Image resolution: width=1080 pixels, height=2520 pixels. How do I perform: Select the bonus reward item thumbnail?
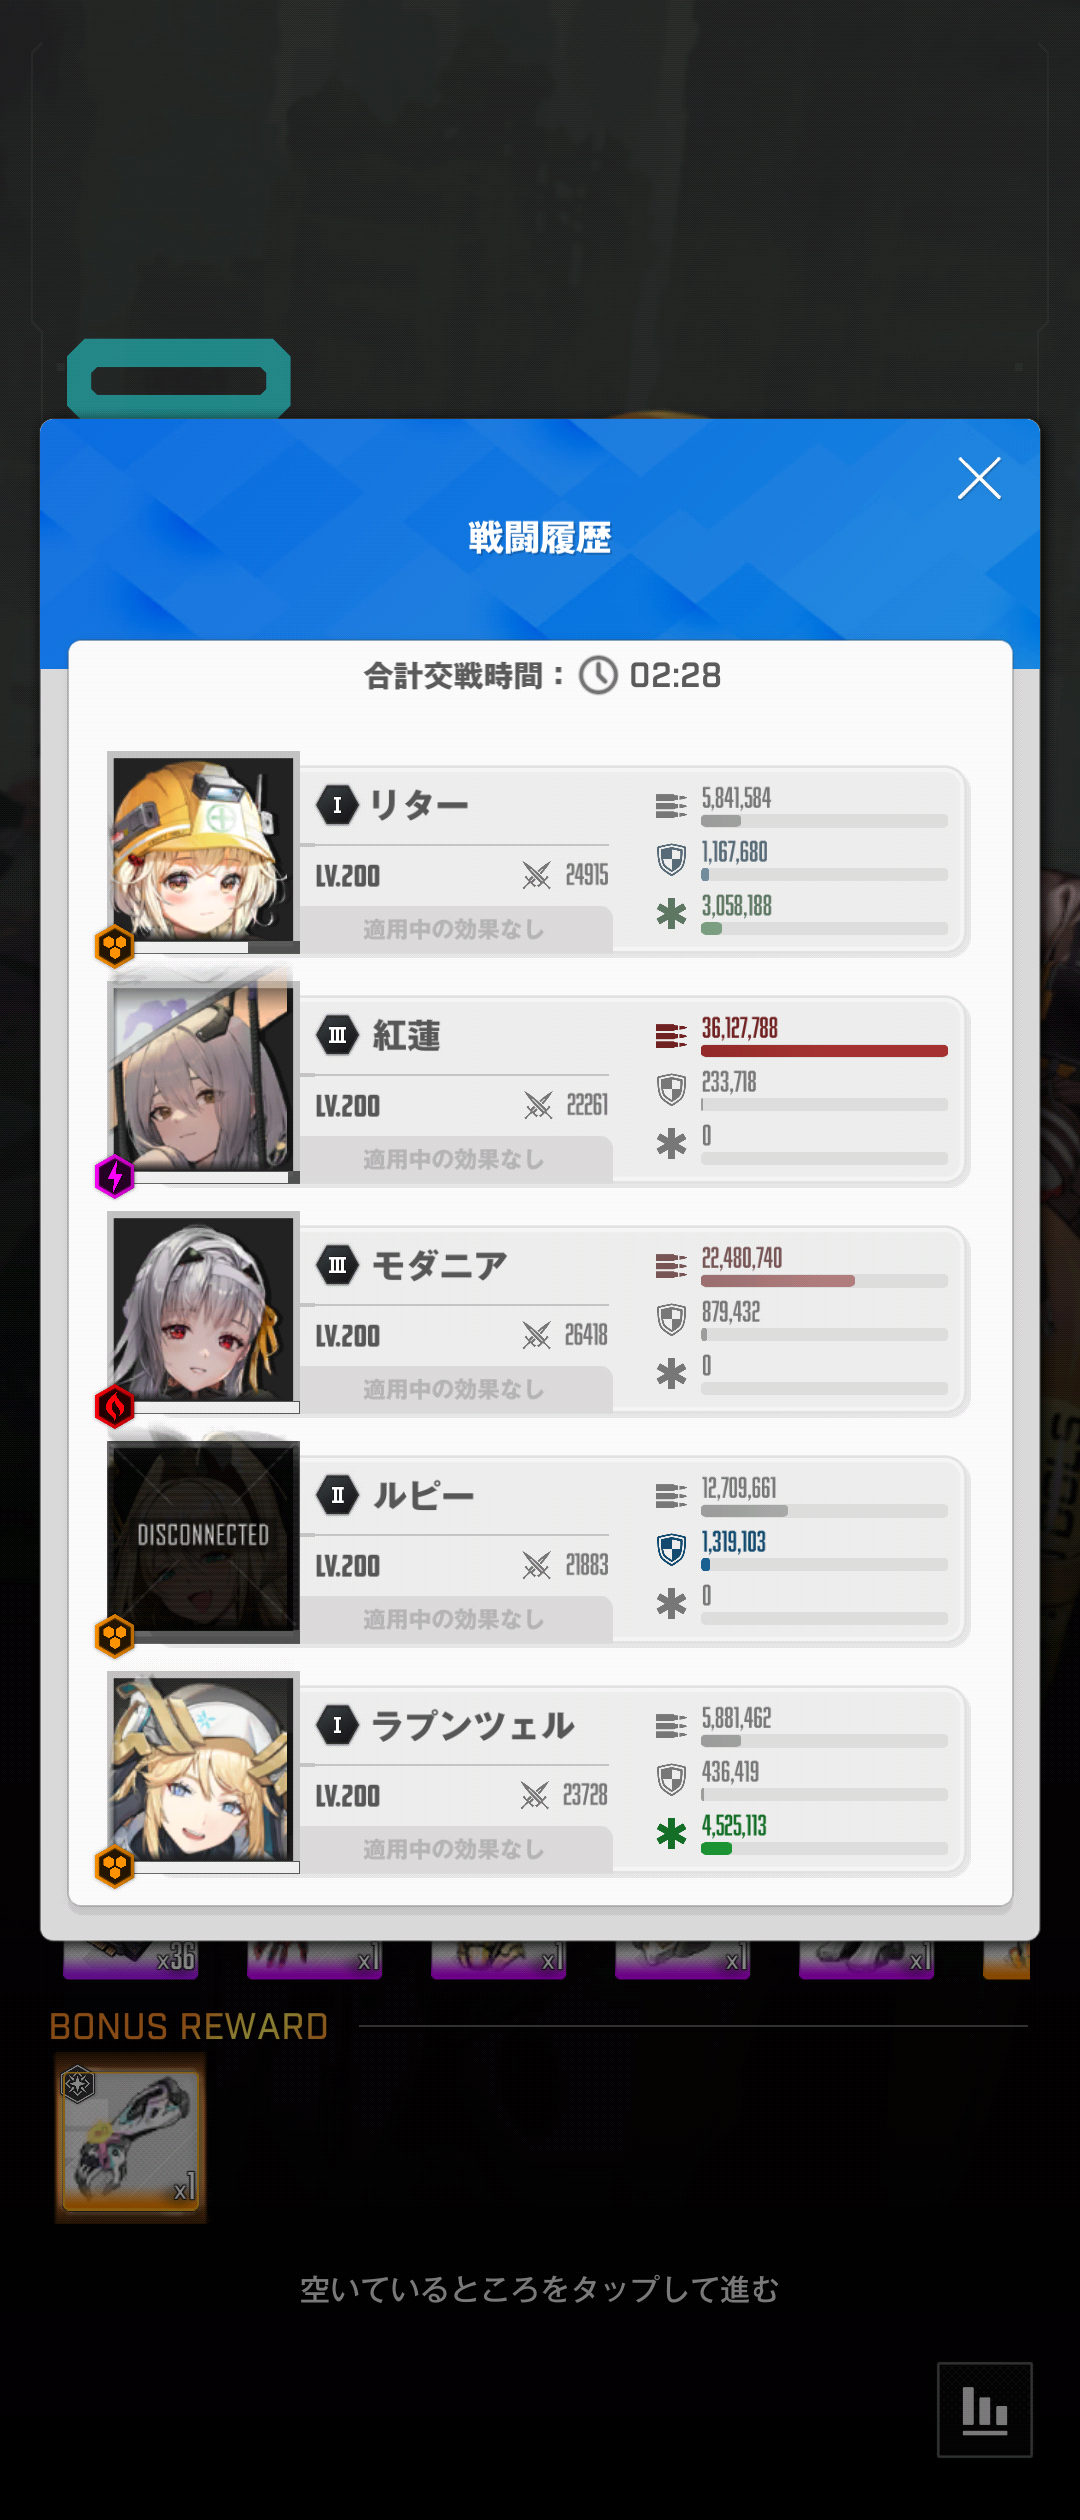pos(131,2138)
